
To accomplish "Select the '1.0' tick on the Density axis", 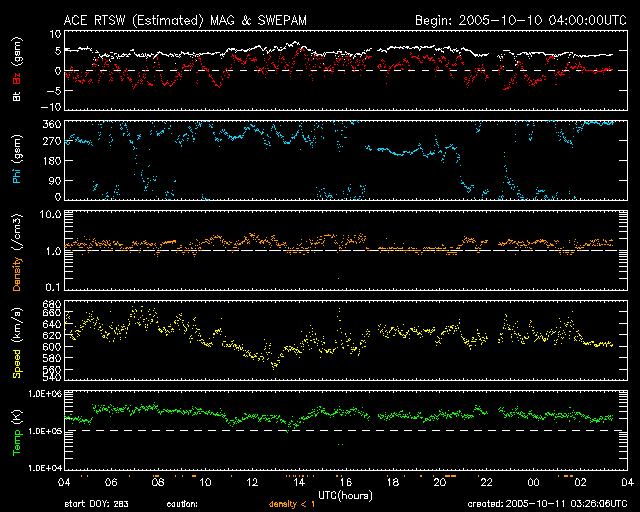I will (x=53, y=251).
